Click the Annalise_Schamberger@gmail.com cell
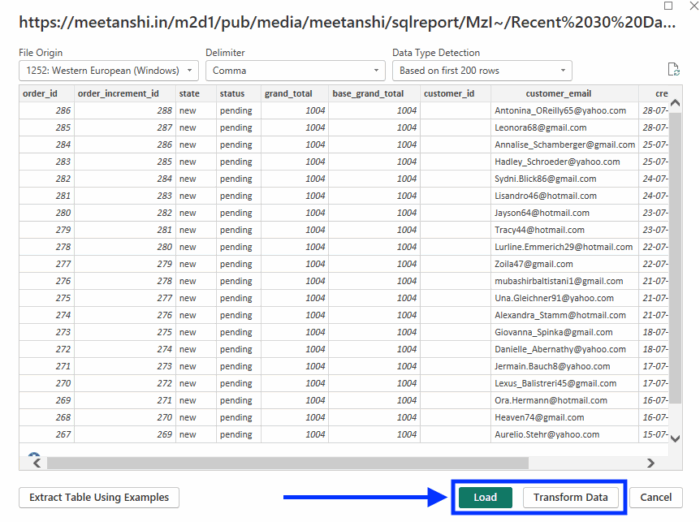 [564, 144]
